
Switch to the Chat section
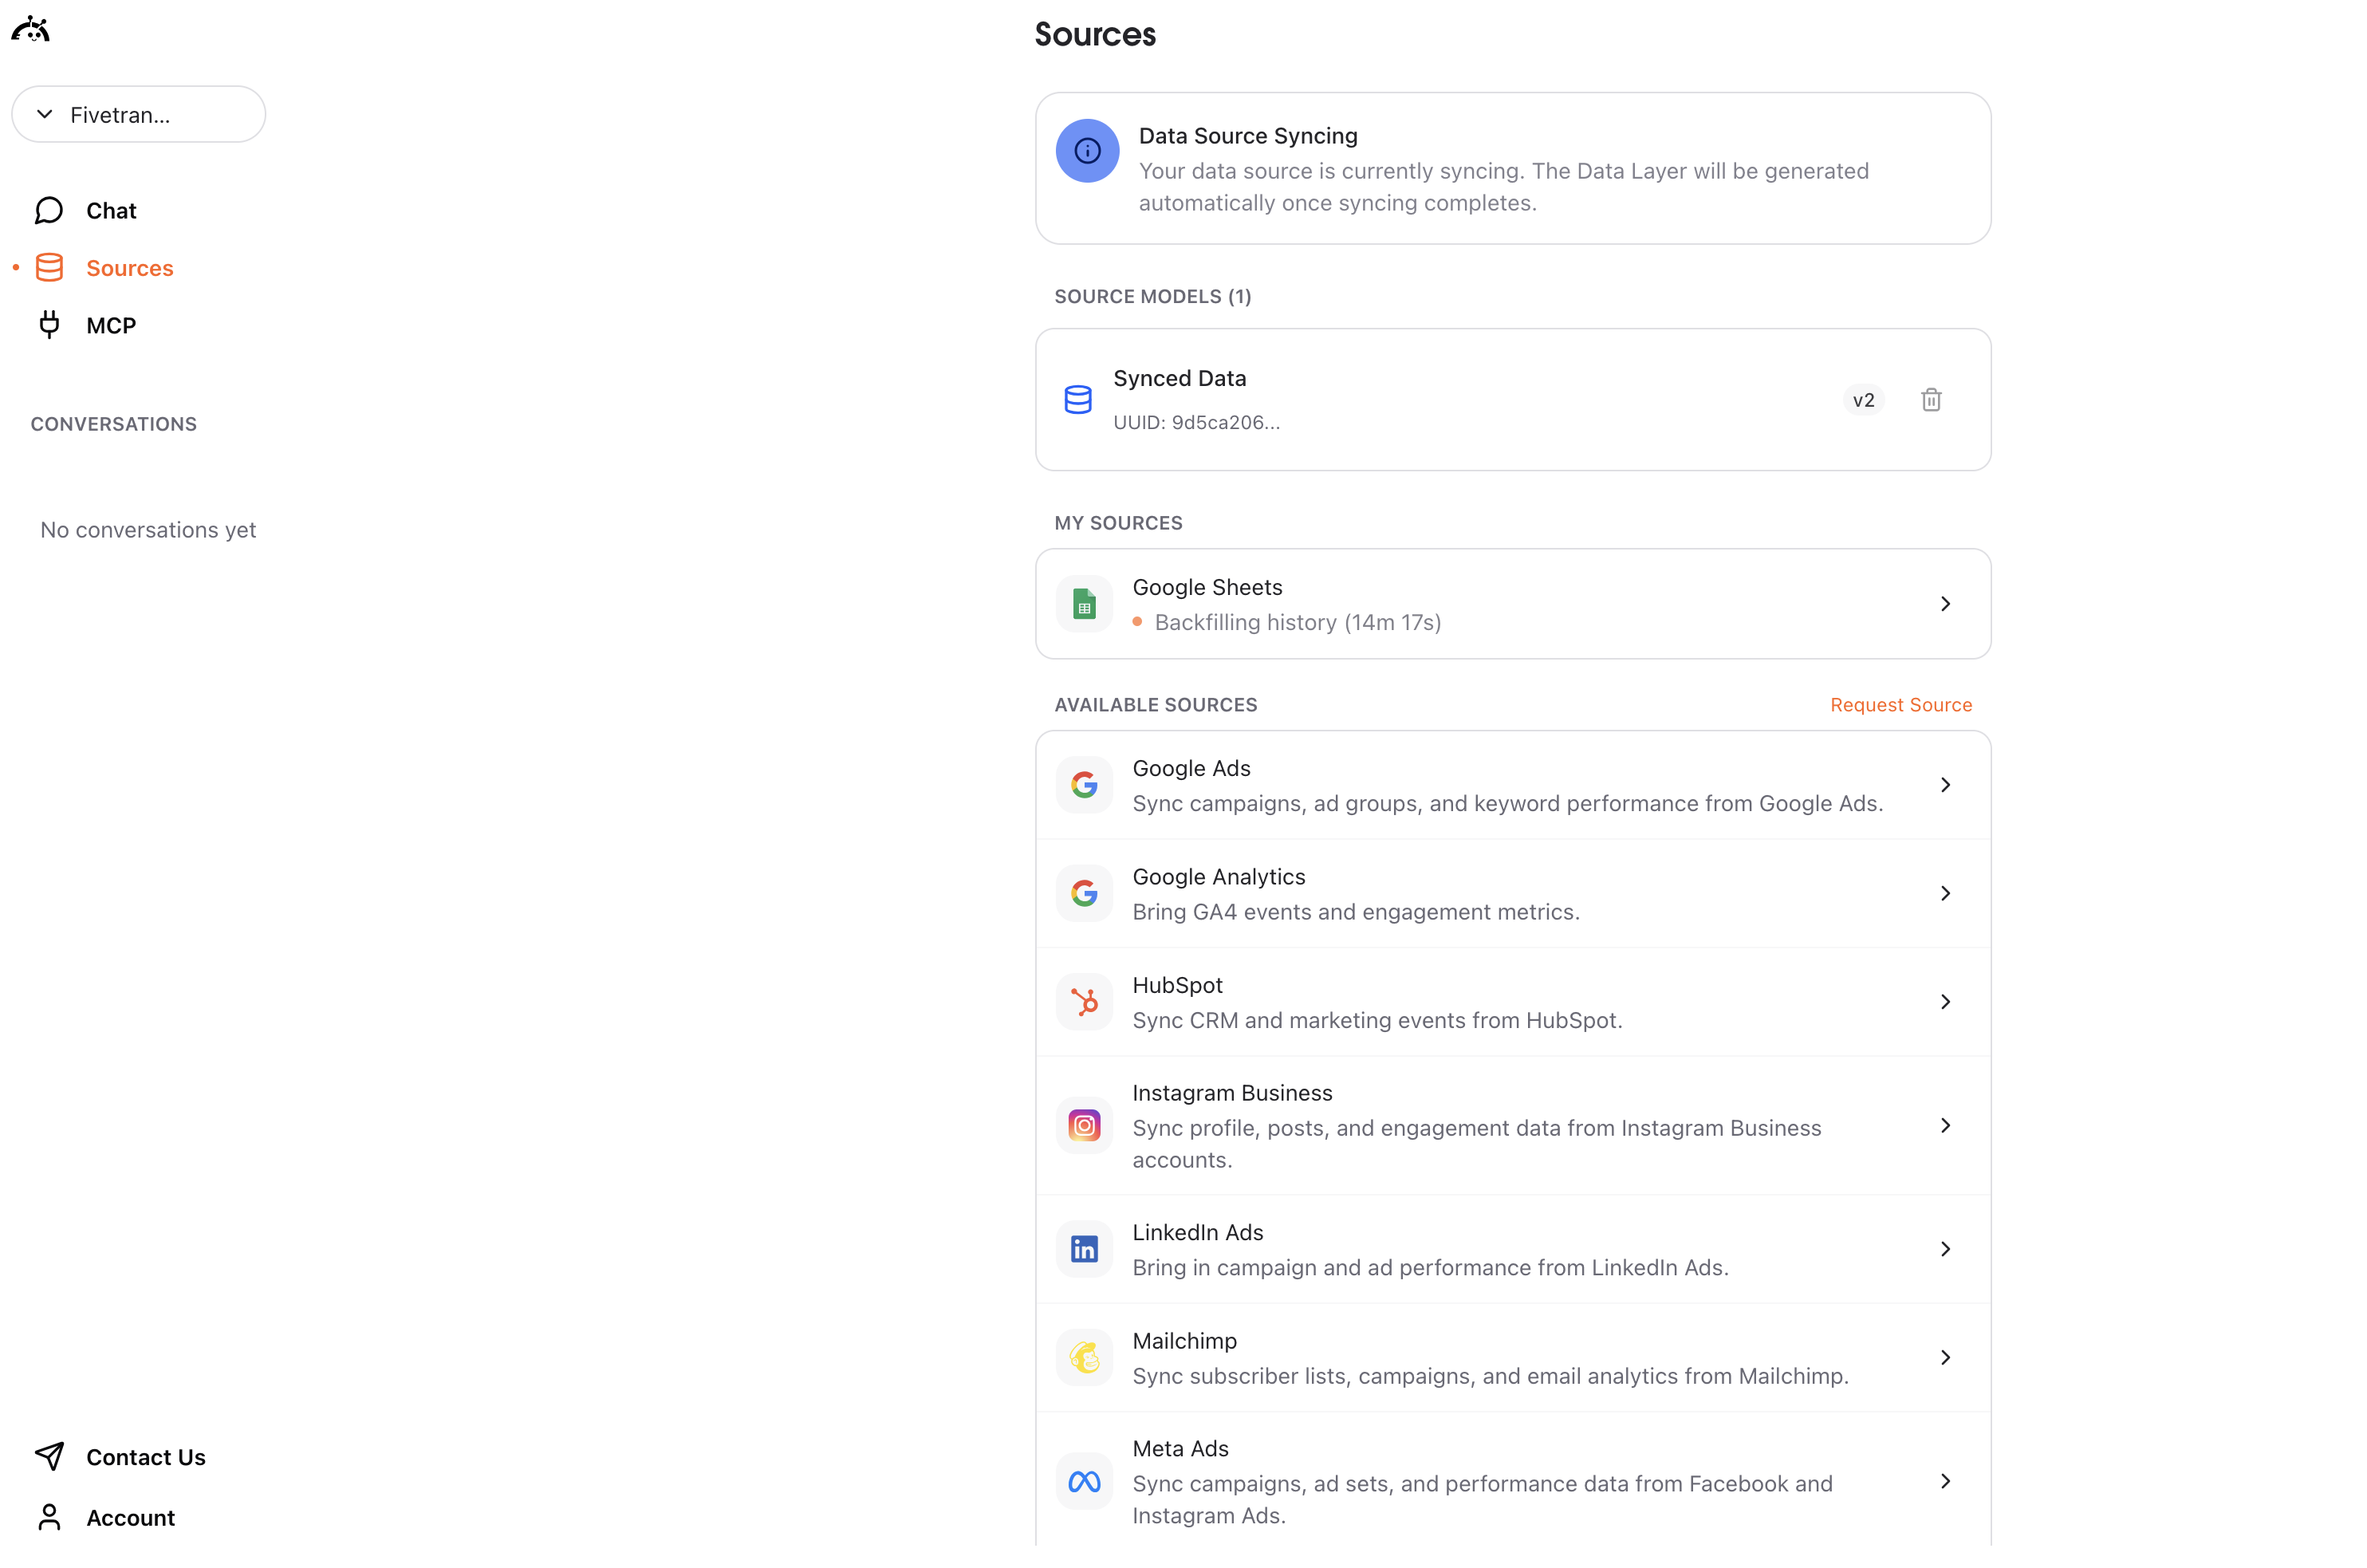pos(110,210)
